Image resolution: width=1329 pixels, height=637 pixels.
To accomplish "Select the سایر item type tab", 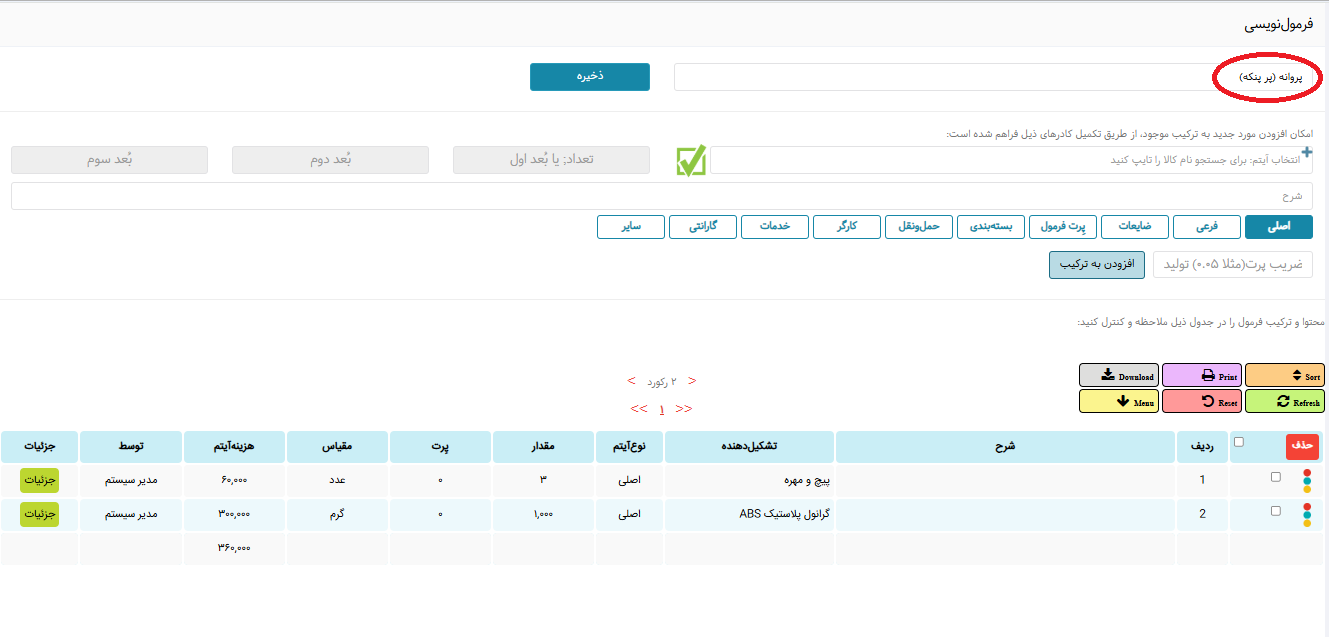I will tap(631, 227).
